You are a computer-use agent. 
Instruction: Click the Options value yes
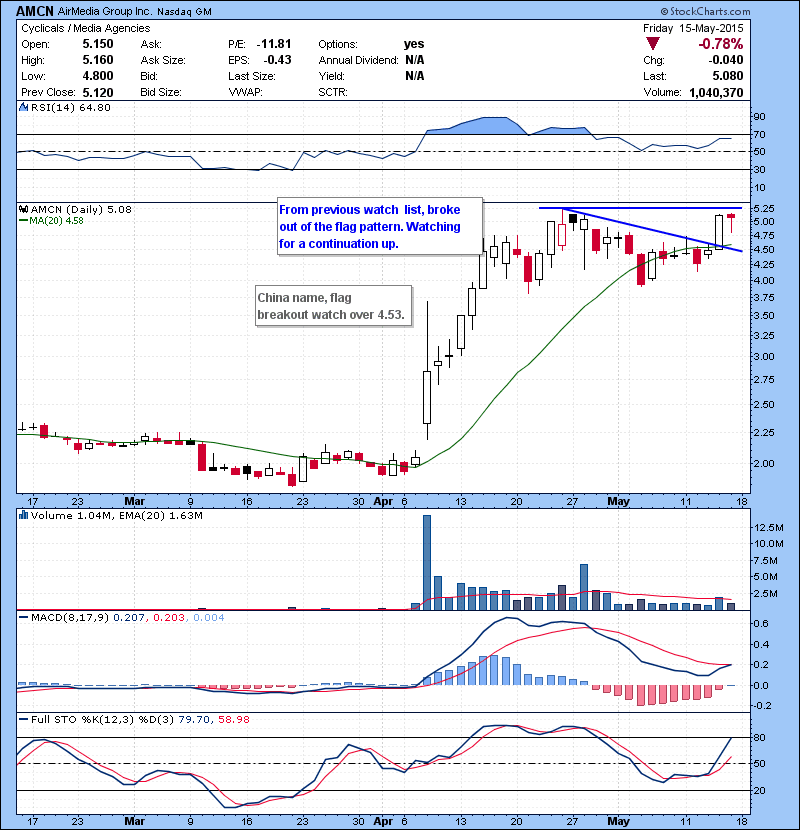point(414,44)
